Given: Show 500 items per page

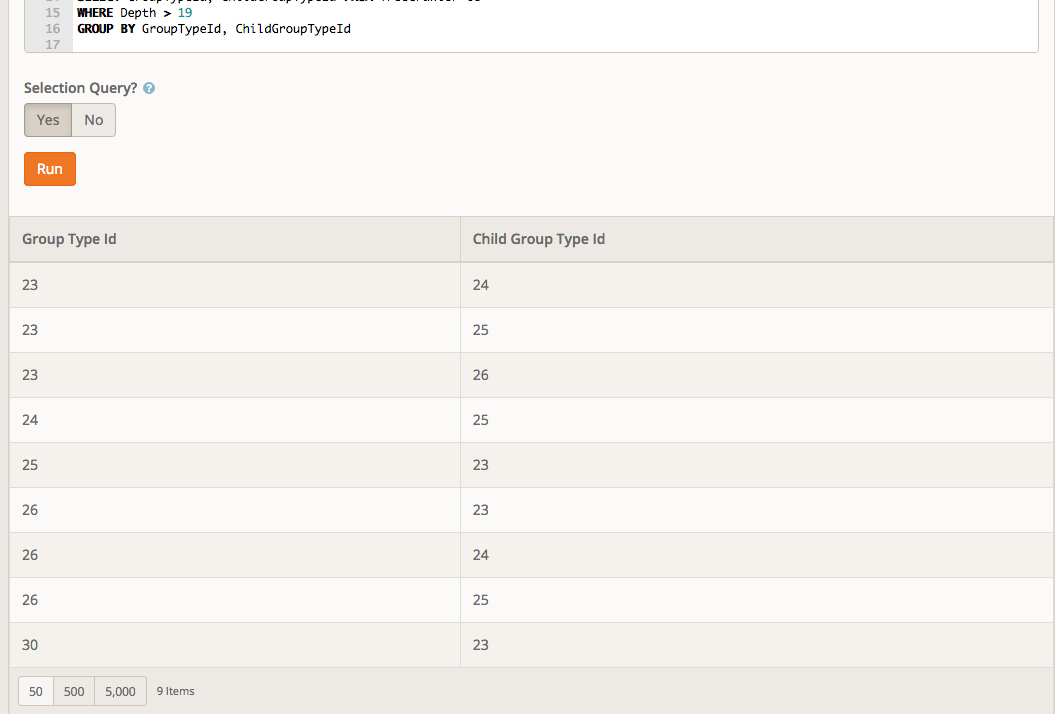Looking at the screenshot, I should click(x=74, y=691).
